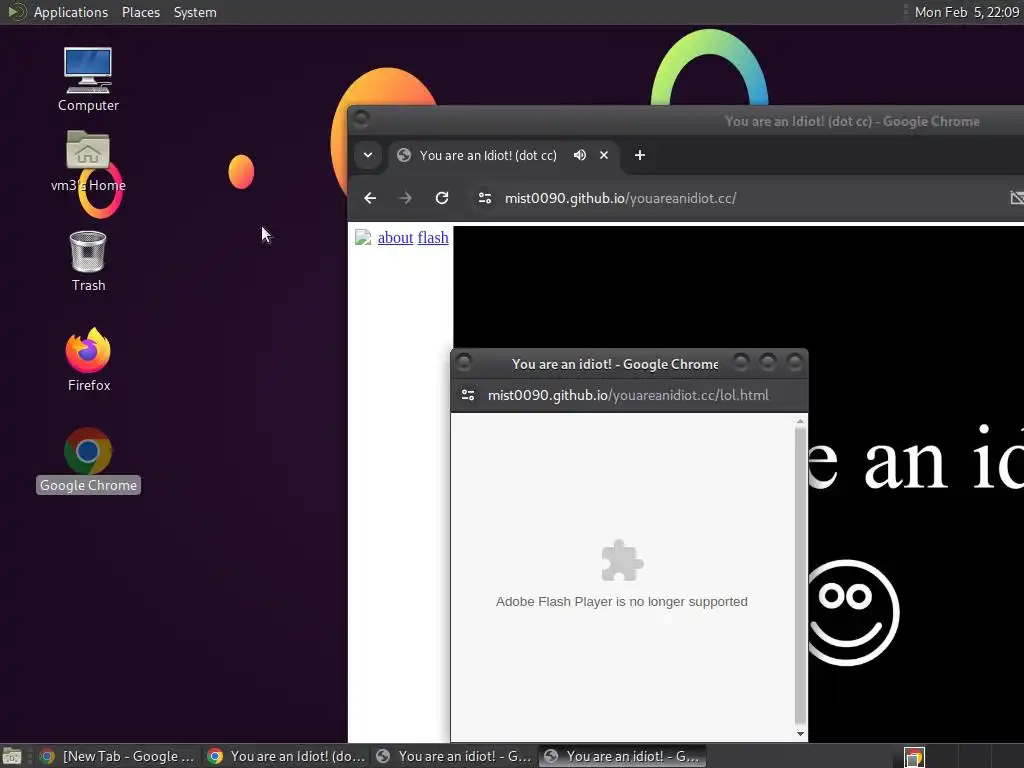1024x768 pixels.
Task: Click the tray icon in bottom panel
Action: pos(914,757)
